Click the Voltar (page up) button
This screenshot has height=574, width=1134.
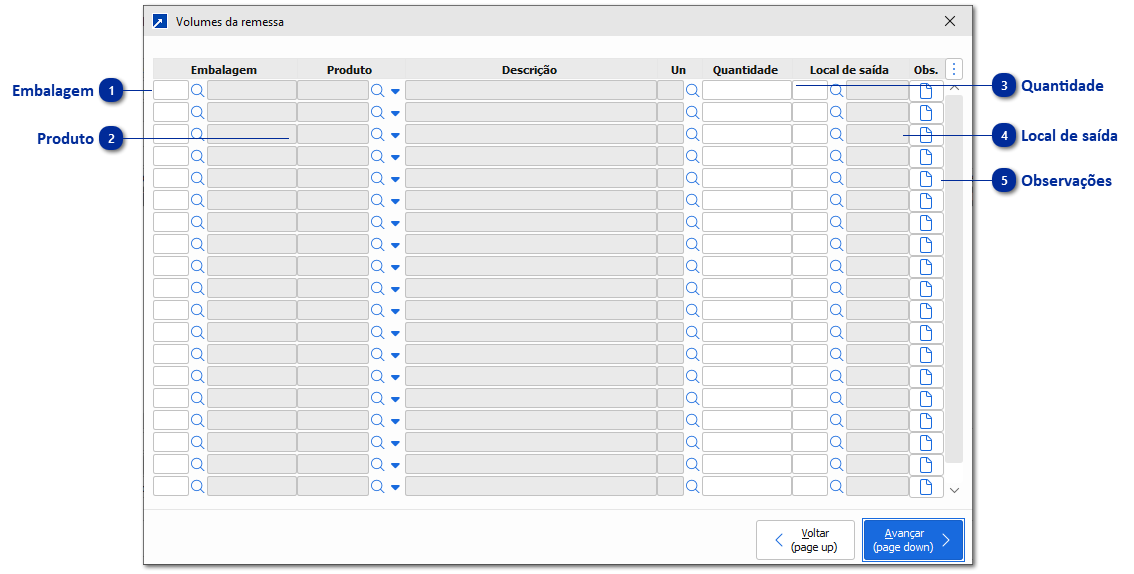805,540
